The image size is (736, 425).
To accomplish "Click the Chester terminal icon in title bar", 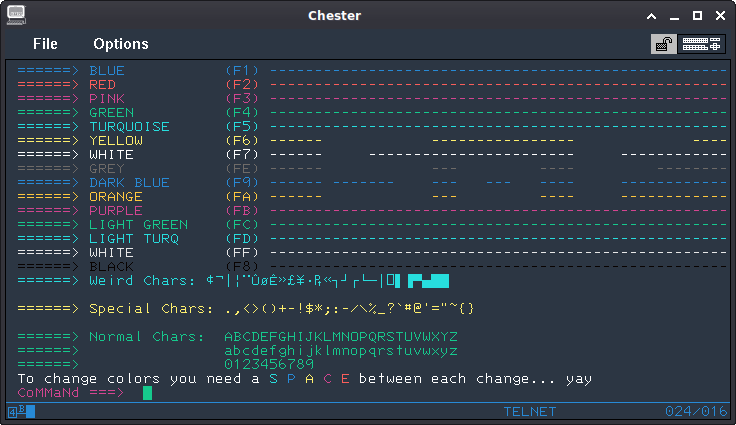I will [x=16, y=15].
